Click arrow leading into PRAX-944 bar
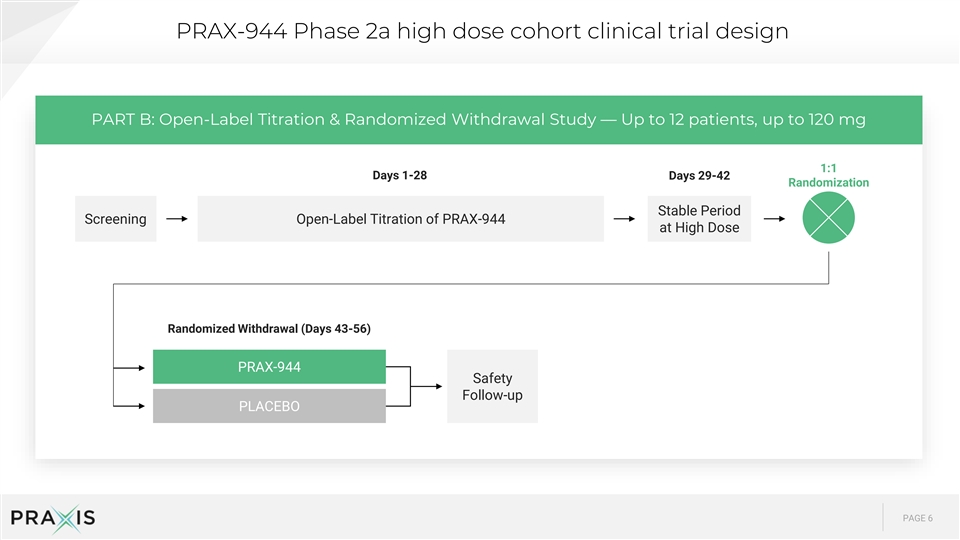This screenshot has width=960, height=540. 129,368
